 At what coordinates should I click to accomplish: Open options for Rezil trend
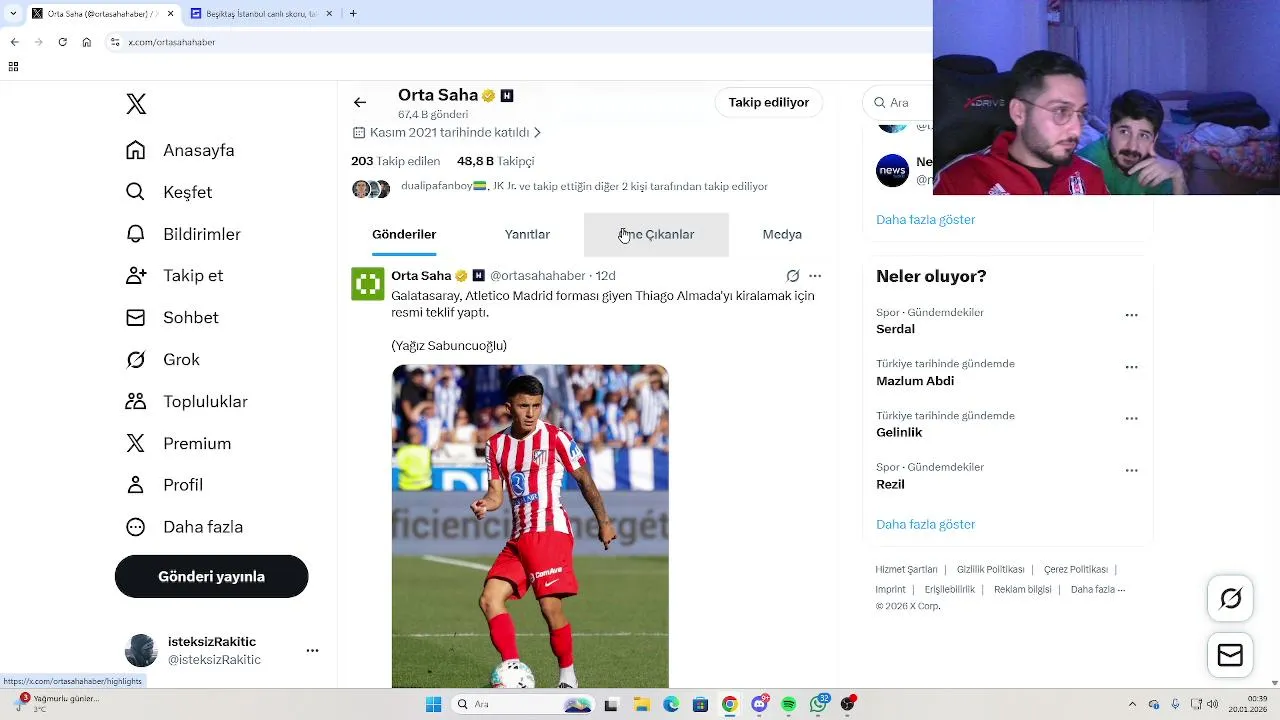pos(1131,470)
